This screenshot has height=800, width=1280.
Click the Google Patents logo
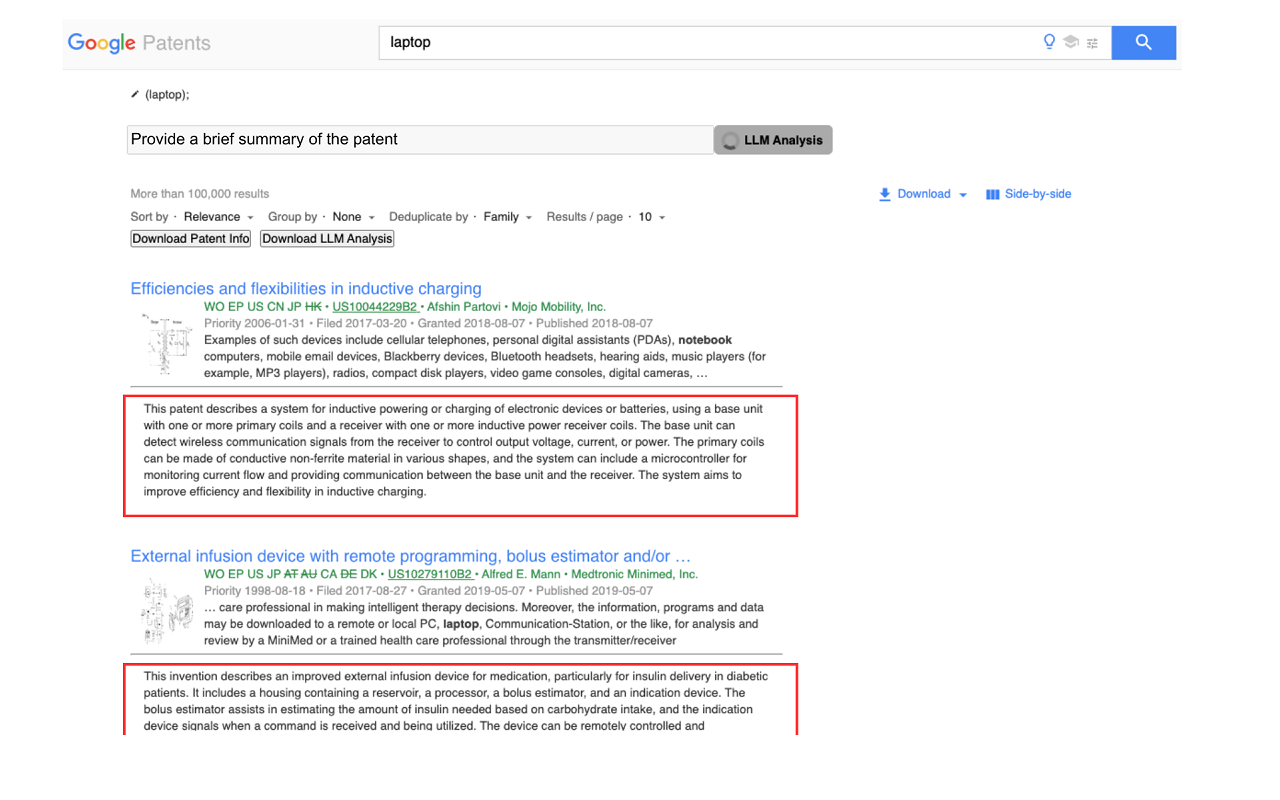pos(139,43)
